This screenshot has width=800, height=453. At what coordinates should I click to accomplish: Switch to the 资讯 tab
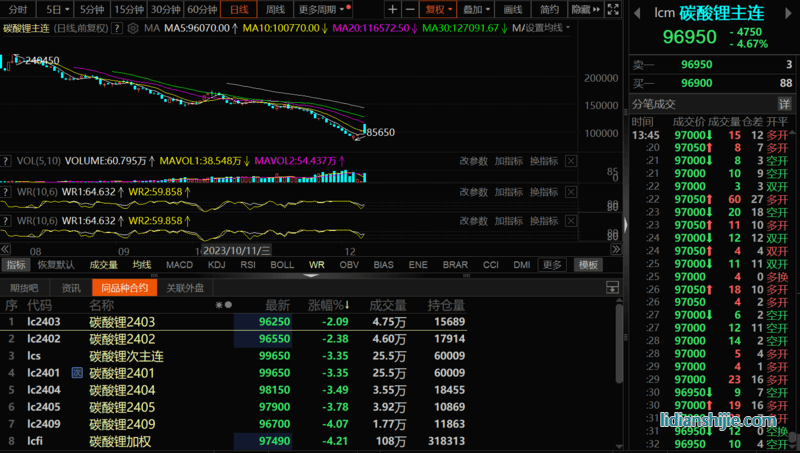coord(71,288)
